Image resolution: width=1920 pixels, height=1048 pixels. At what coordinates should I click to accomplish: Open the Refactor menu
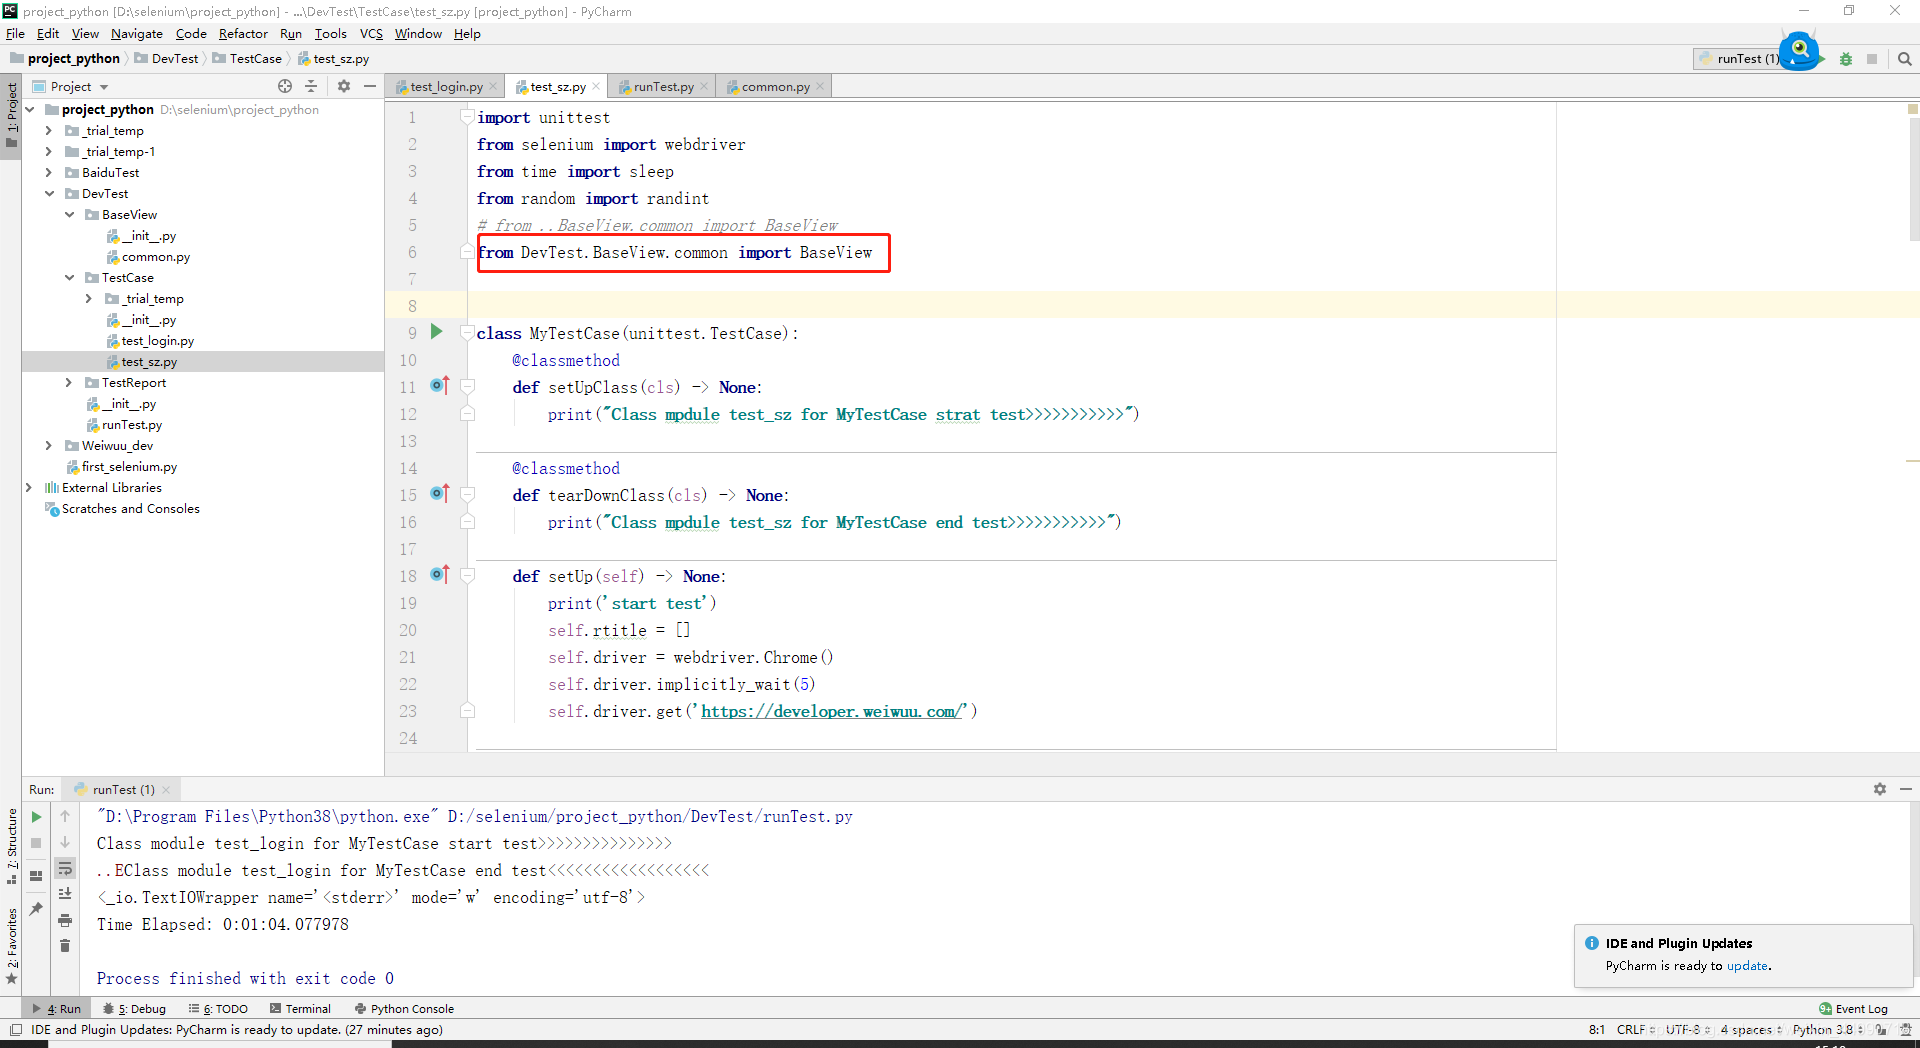[x=243, y=34]
